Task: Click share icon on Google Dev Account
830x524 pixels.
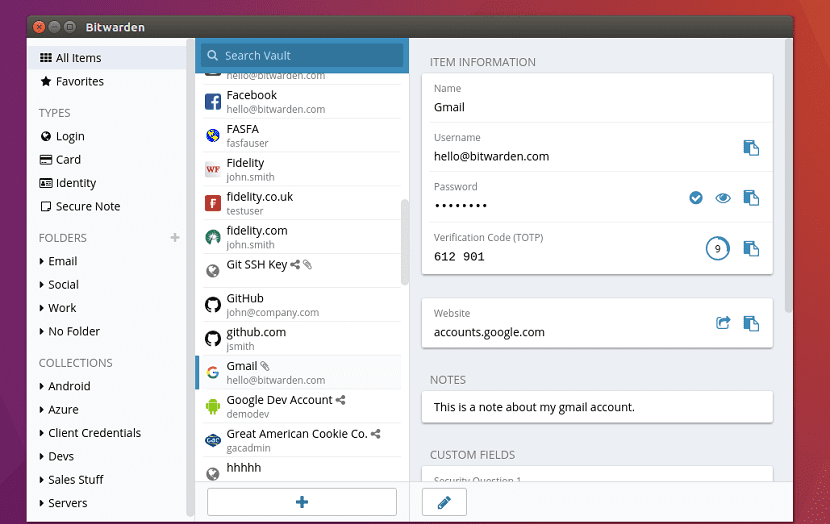Action: [x=340, y=400]
